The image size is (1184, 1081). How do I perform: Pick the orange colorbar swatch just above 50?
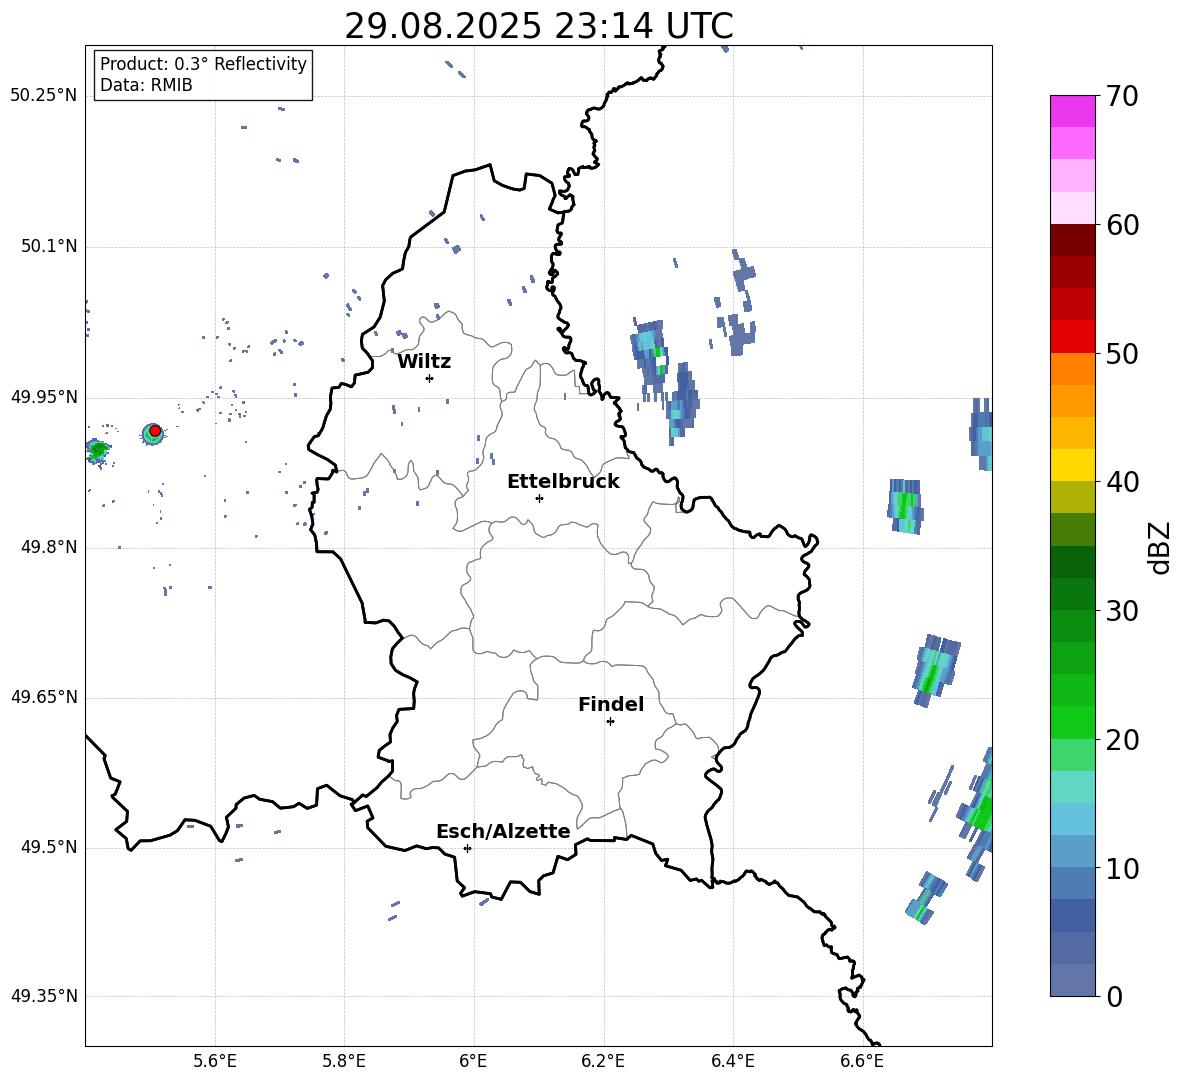tap(1072, 369)
